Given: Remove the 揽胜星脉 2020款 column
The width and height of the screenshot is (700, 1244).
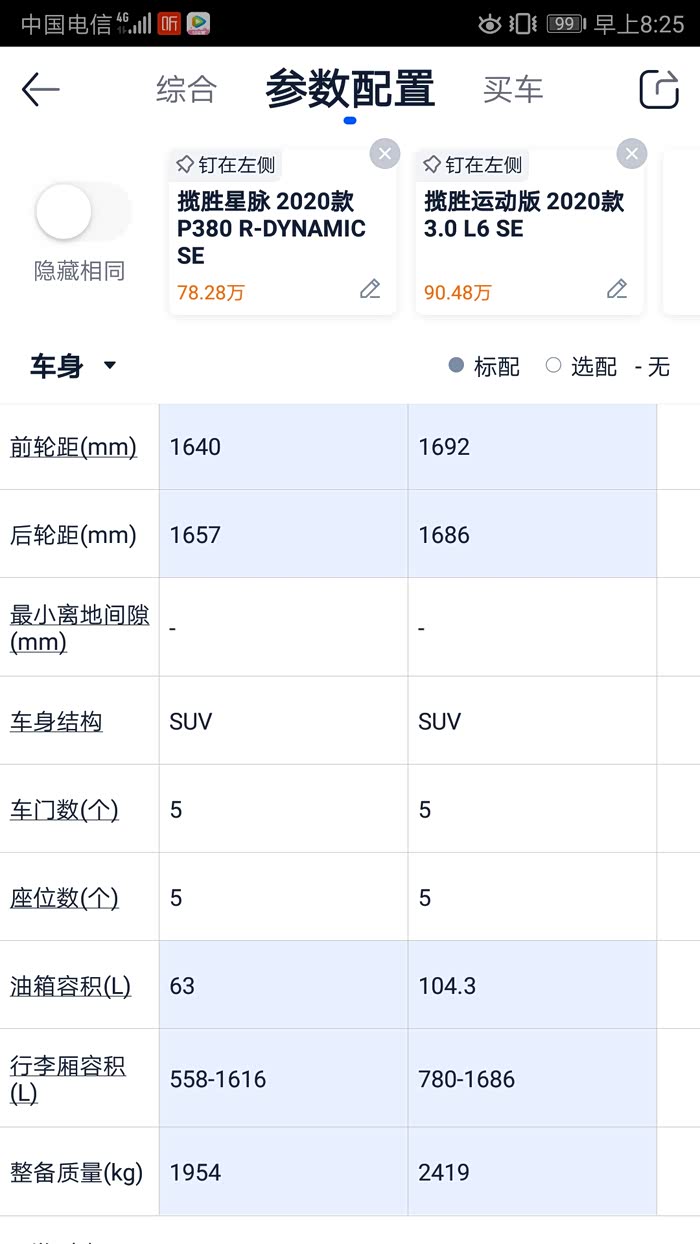Looking at the screenshot, I should point(384,154).
